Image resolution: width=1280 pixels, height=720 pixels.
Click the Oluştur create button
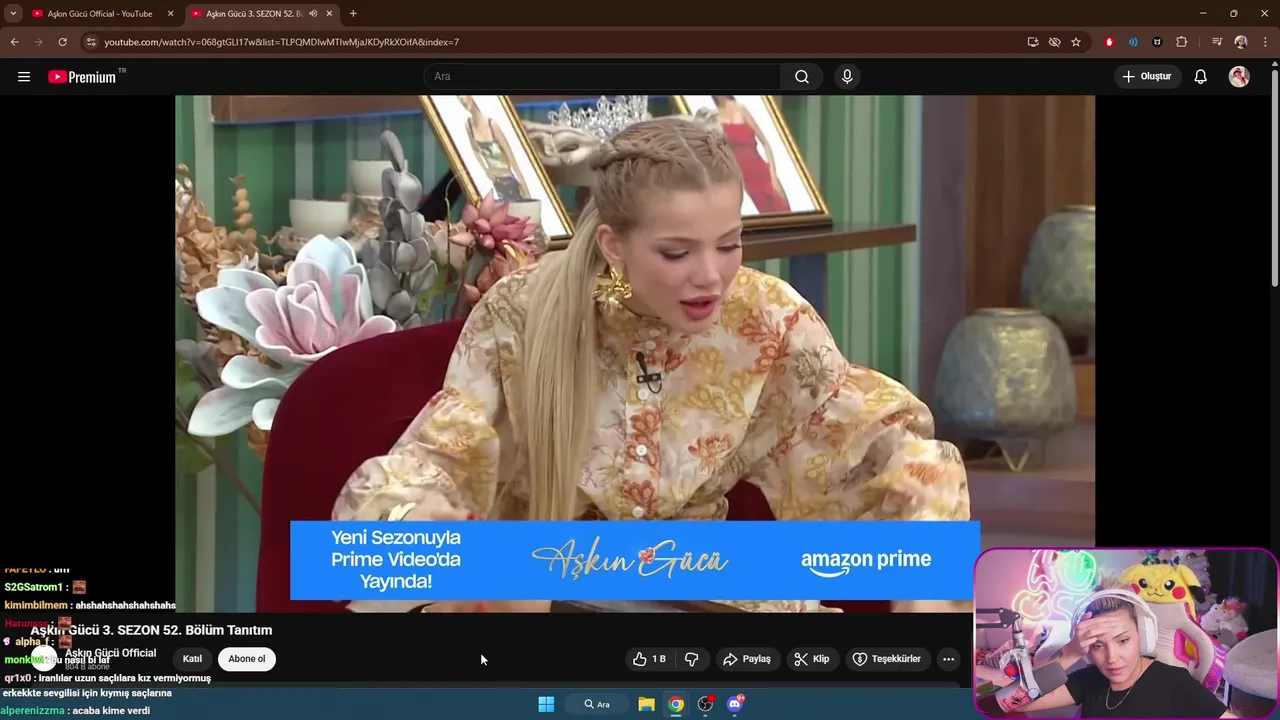coord(1147,77)
